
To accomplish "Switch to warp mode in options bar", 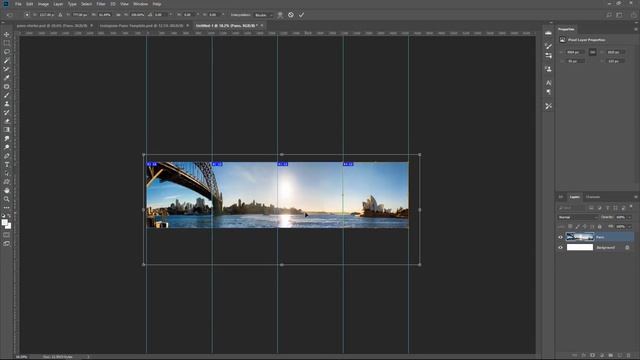I will [280, 15].
